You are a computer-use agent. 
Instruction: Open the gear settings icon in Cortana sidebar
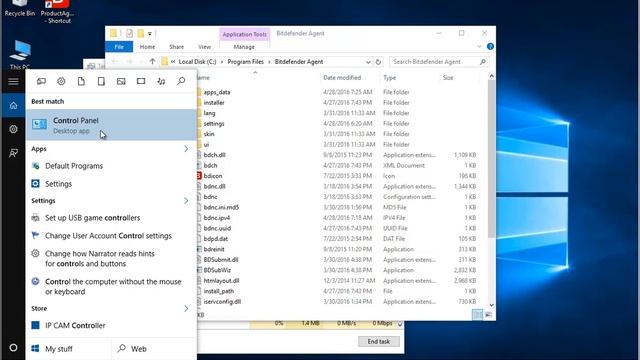click(x=13, y=129)
